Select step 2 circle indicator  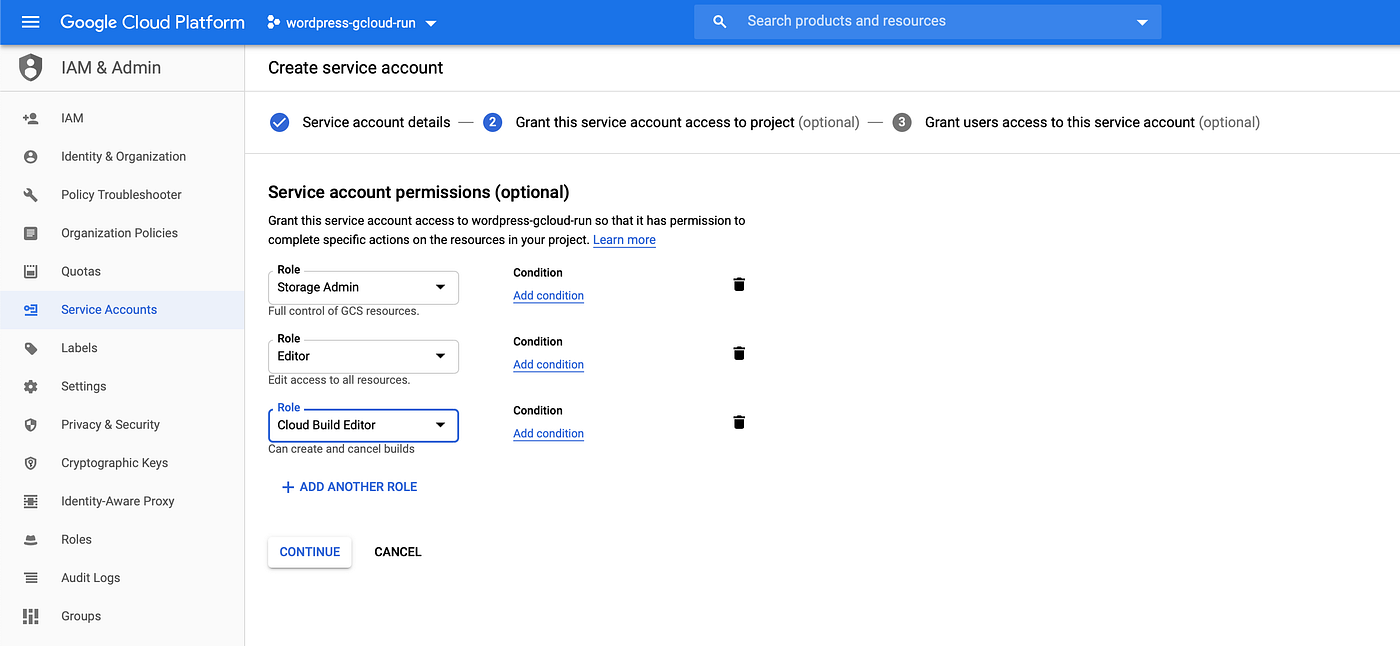492,122
